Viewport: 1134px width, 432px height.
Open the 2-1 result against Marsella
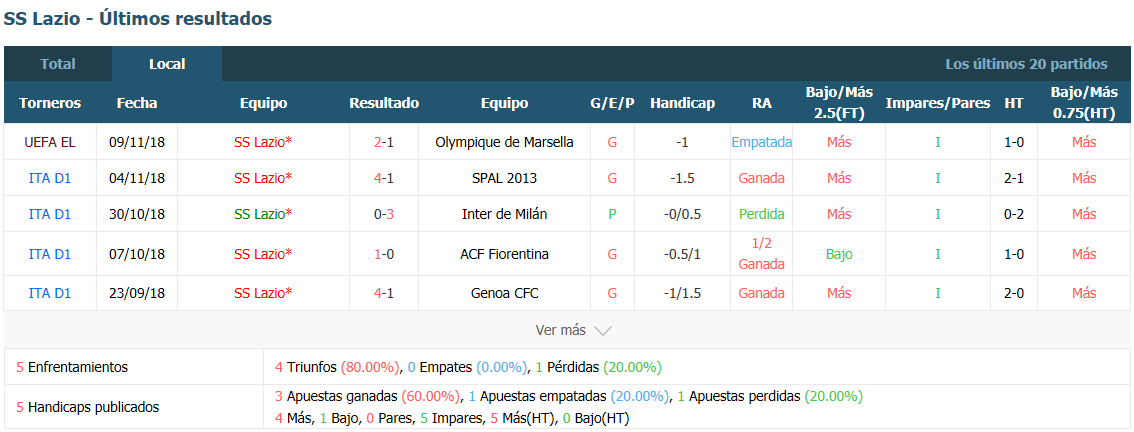(x=384, y=143)
